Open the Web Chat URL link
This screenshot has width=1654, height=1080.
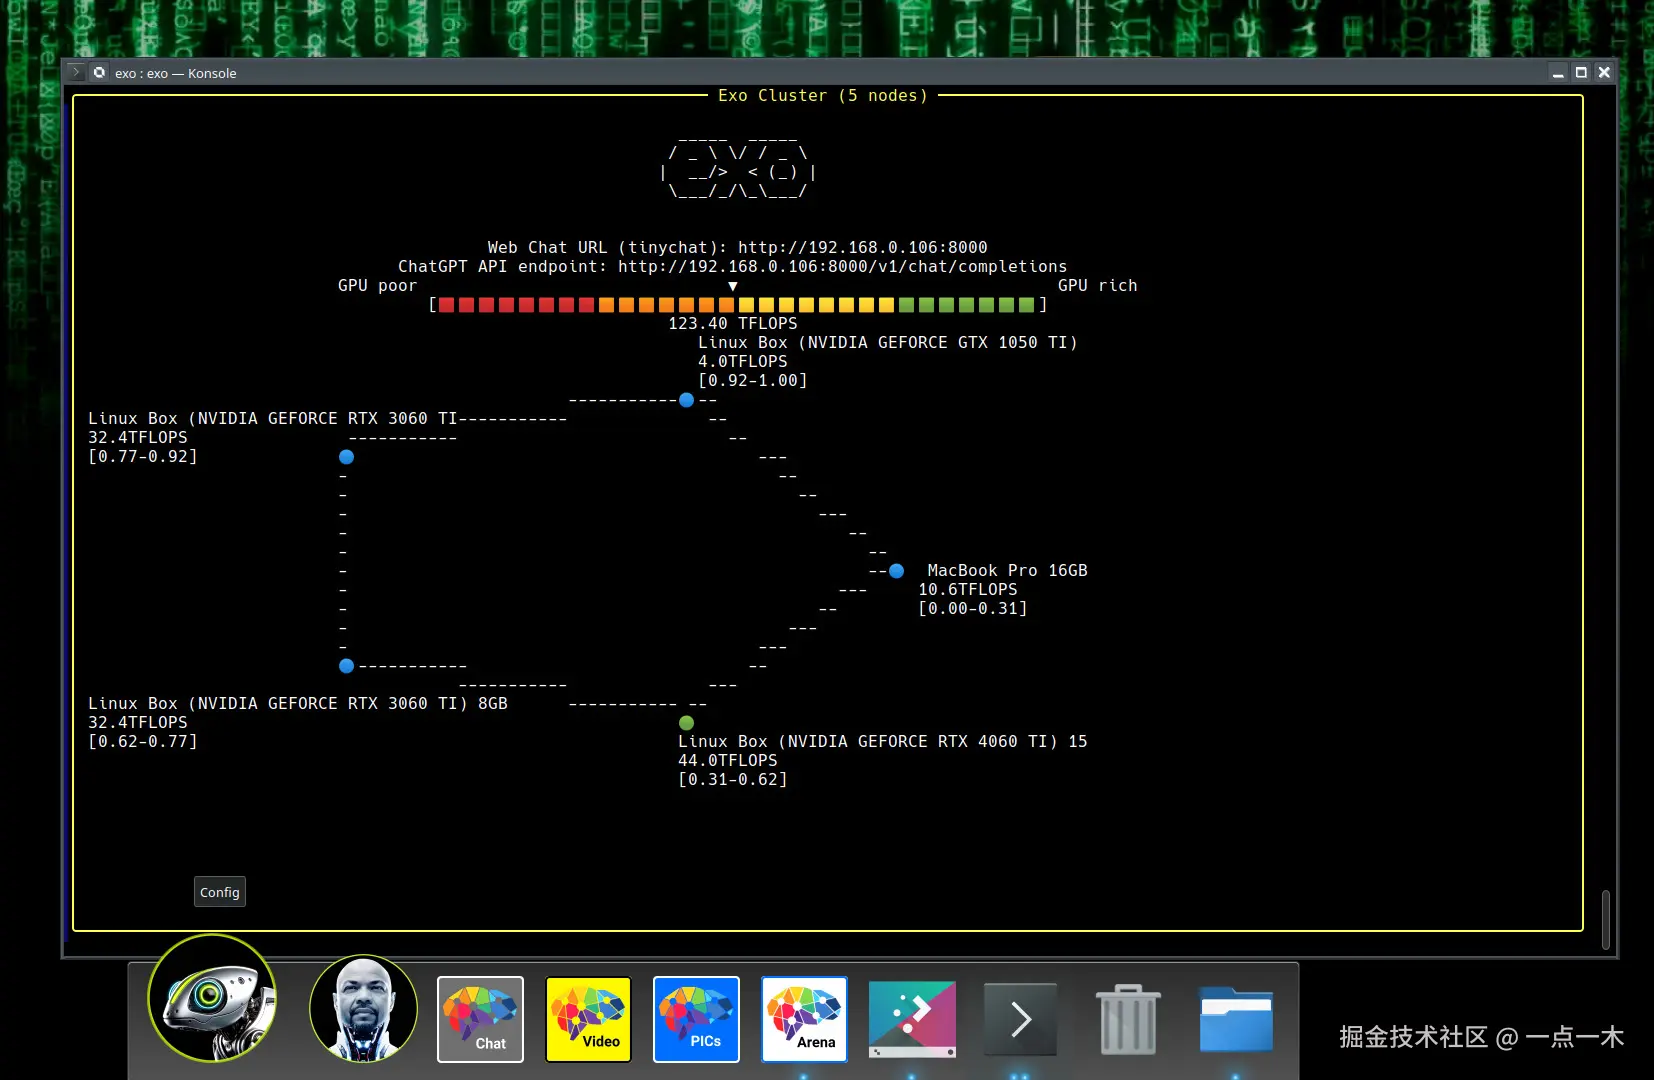(861, 247)
